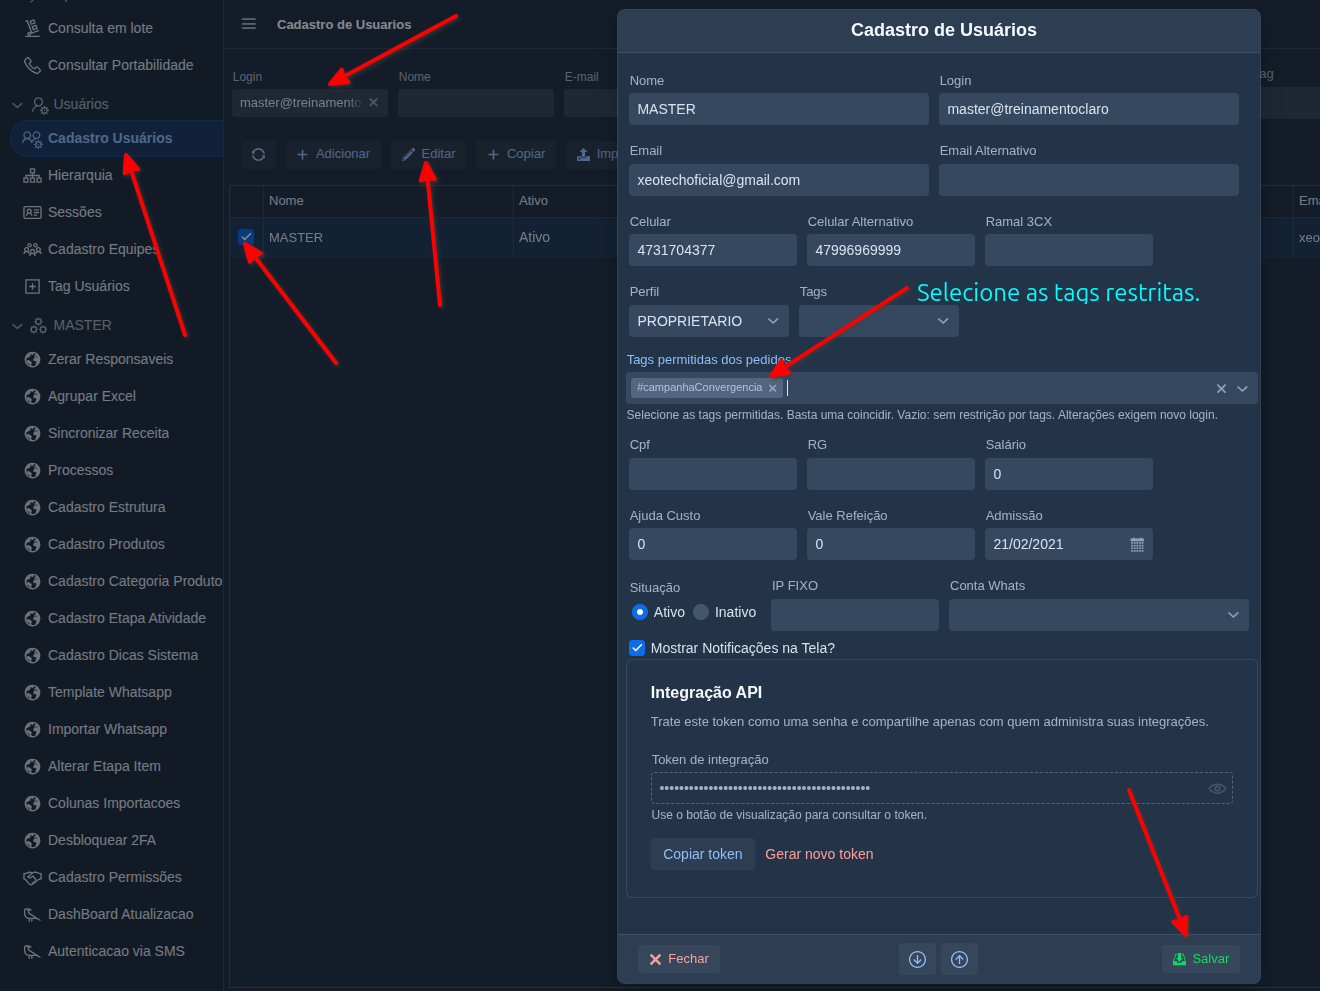Open the Admissão calendar picker icon

[x=1137, y=544]
